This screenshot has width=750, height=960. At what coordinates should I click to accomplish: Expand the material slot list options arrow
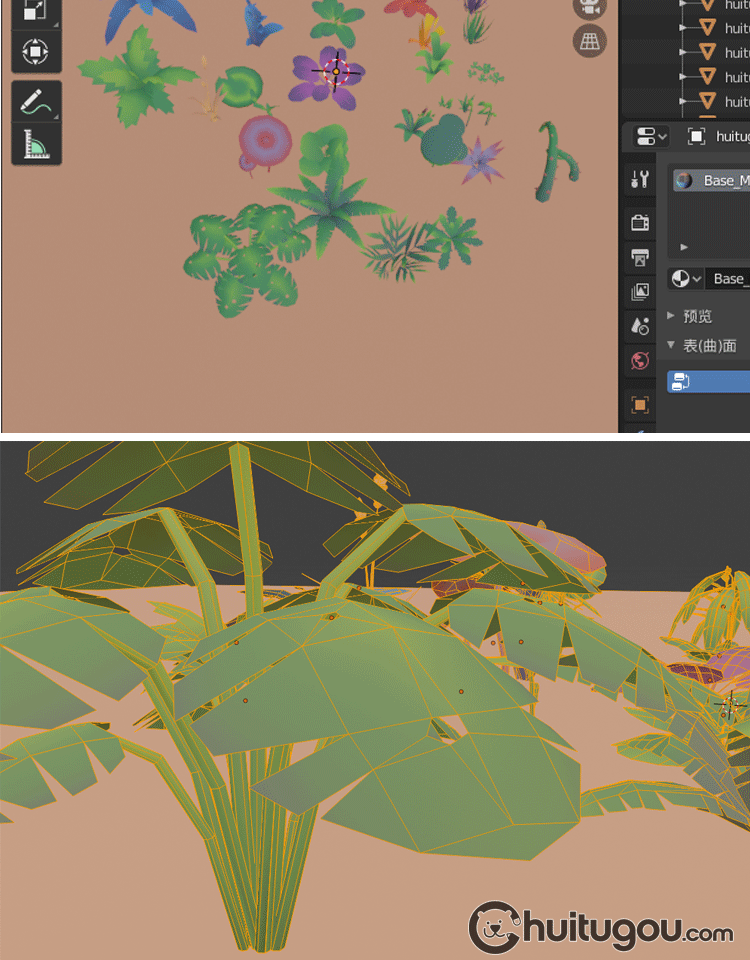684,247
